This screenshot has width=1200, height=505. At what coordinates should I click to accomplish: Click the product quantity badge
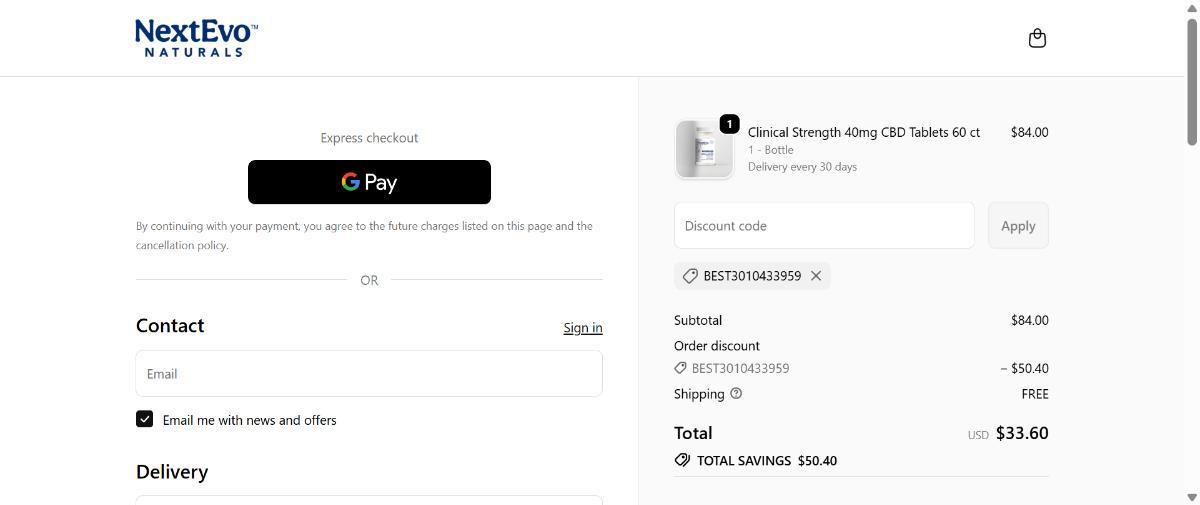729,124
